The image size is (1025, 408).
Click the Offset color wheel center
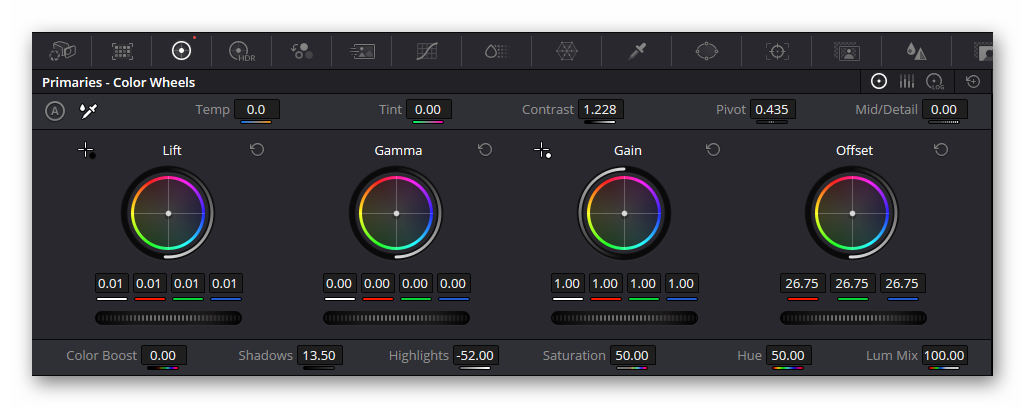(852, 213)
